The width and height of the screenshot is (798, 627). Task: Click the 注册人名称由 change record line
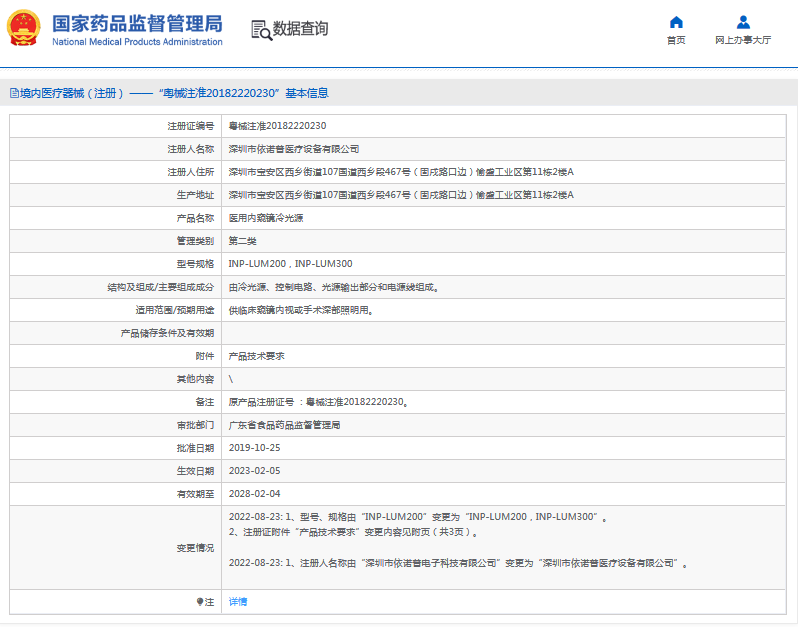tap(458, 563)
